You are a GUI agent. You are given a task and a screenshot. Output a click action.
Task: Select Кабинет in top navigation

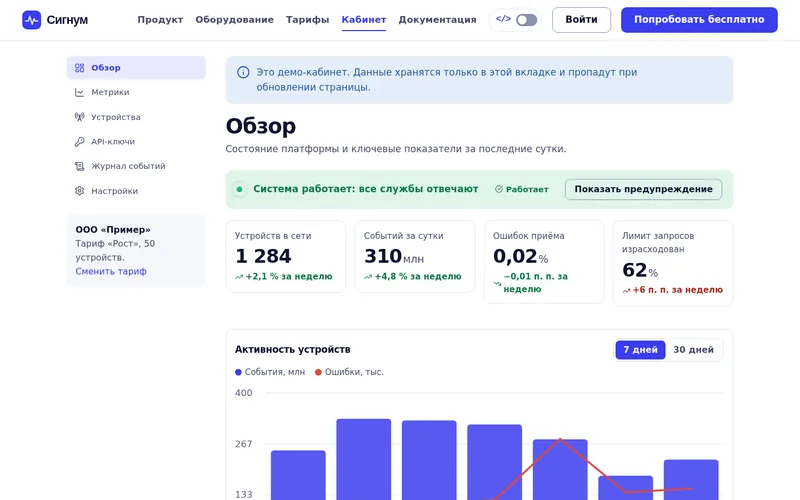(x=364, y=20)
